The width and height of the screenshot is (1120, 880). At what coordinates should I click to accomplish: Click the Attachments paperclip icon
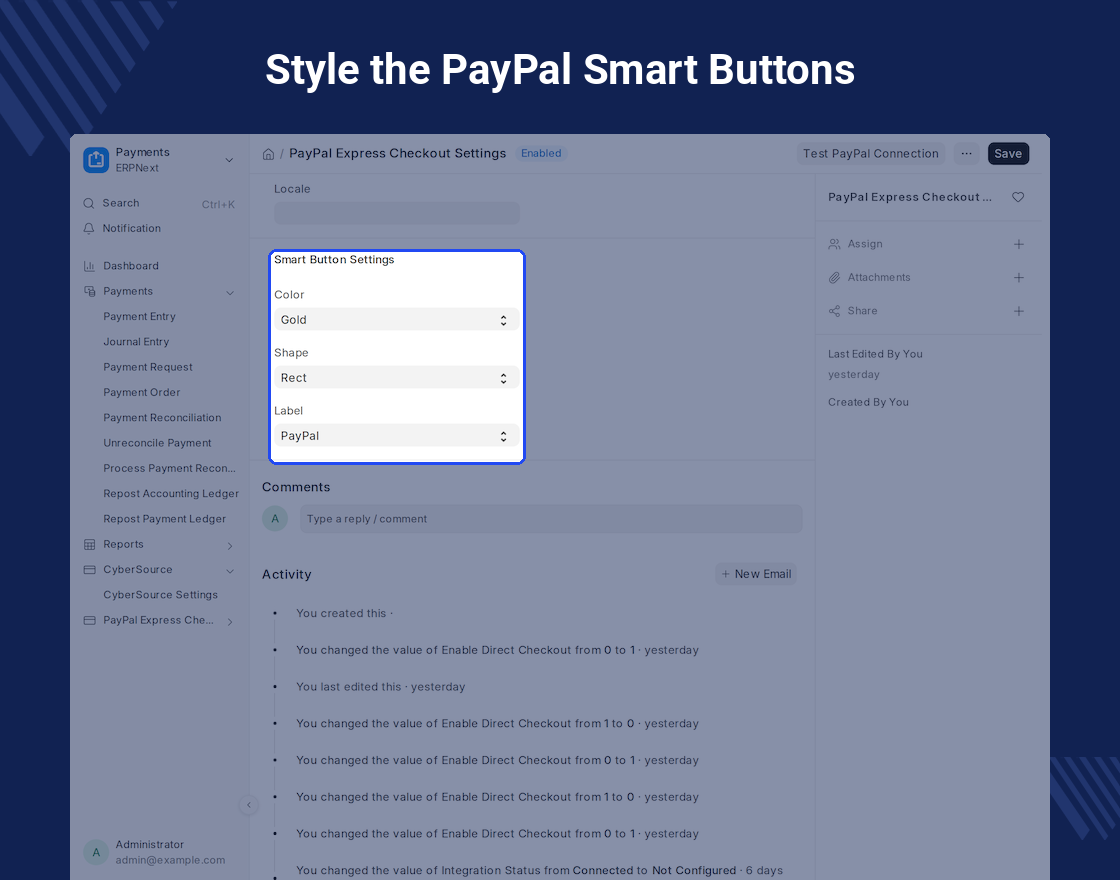(x=834, y=277)
